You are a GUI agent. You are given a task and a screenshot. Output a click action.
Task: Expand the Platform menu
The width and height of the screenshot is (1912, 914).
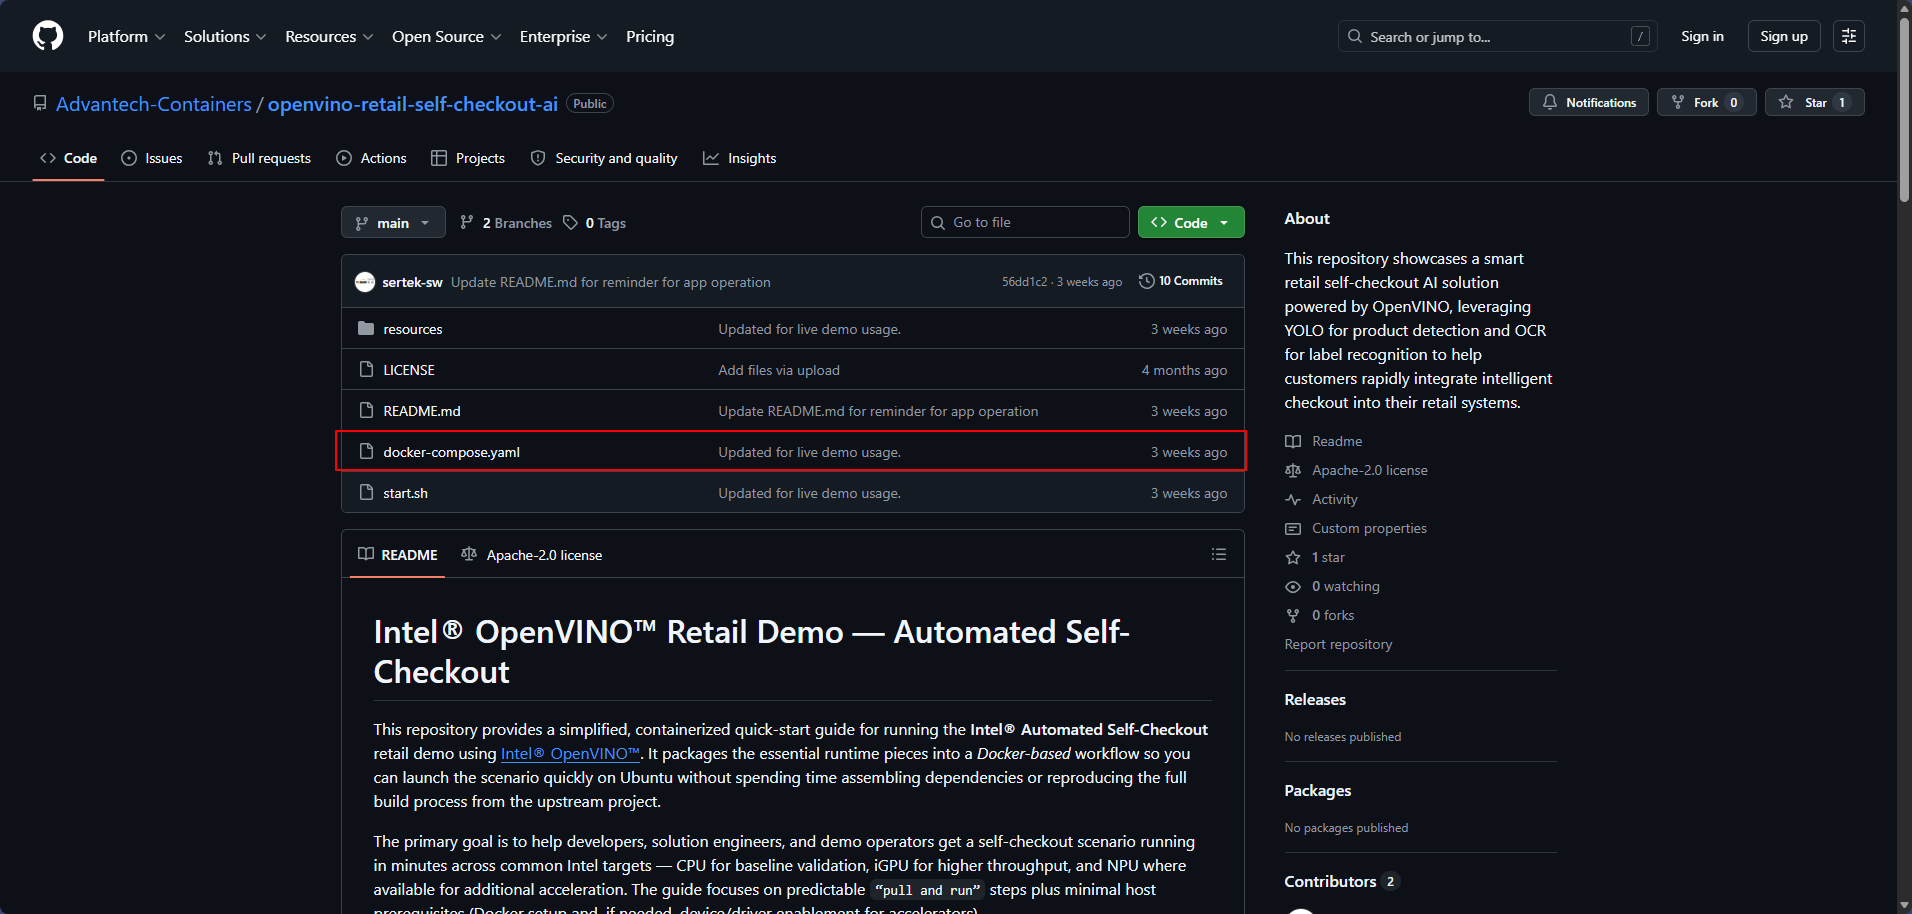126,36
